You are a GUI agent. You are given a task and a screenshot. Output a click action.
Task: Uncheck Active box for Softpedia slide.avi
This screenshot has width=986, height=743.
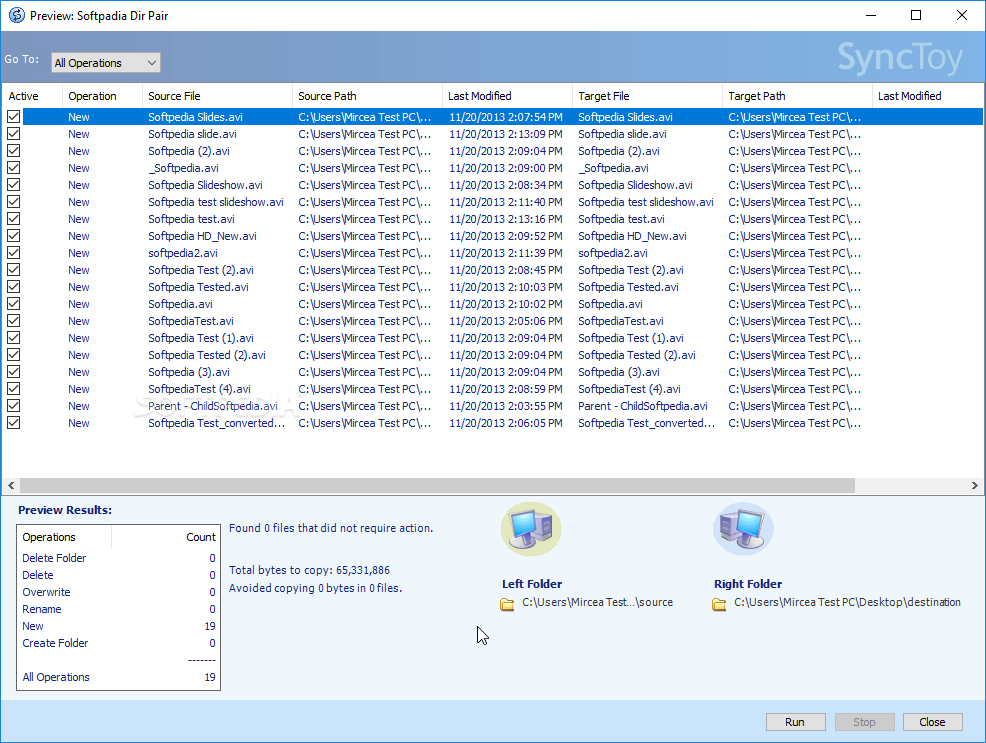13,134
